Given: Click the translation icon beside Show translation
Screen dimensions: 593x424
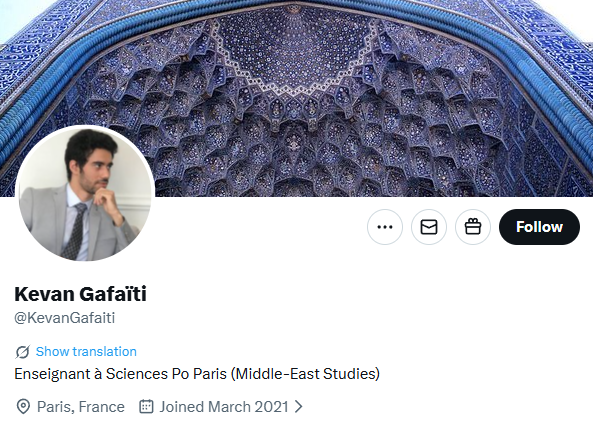Looking at the screenshot, I should point(22,352).
